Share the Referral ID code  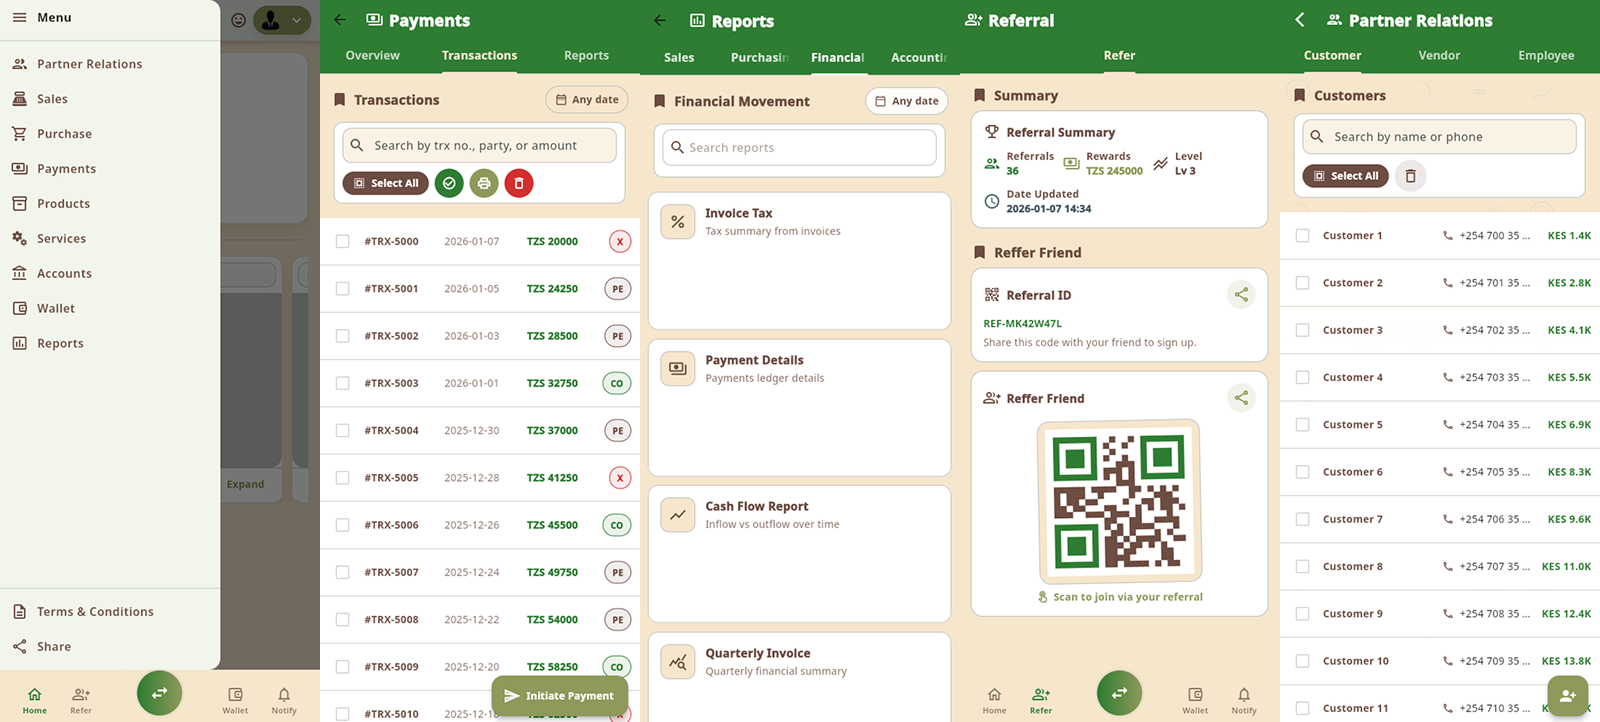coord(1240,295)
